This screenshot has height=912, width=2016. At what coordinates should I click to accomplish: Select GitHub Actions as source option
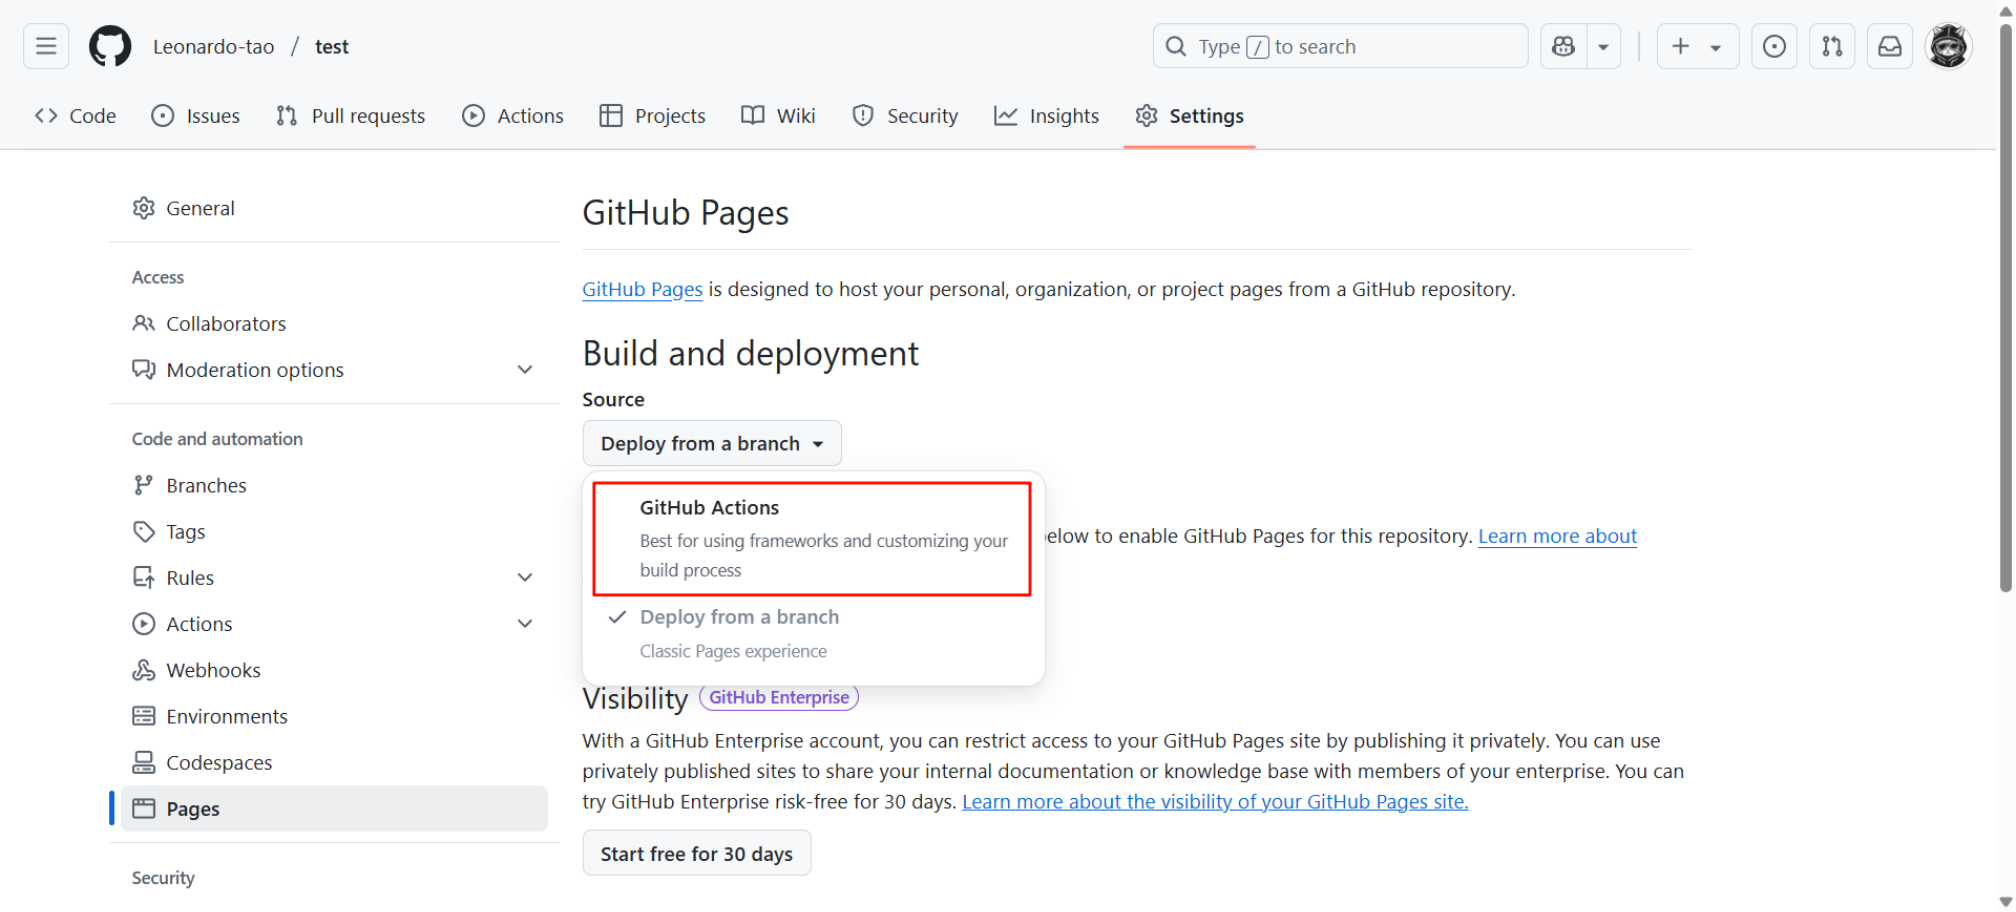[x=811, y=538]
